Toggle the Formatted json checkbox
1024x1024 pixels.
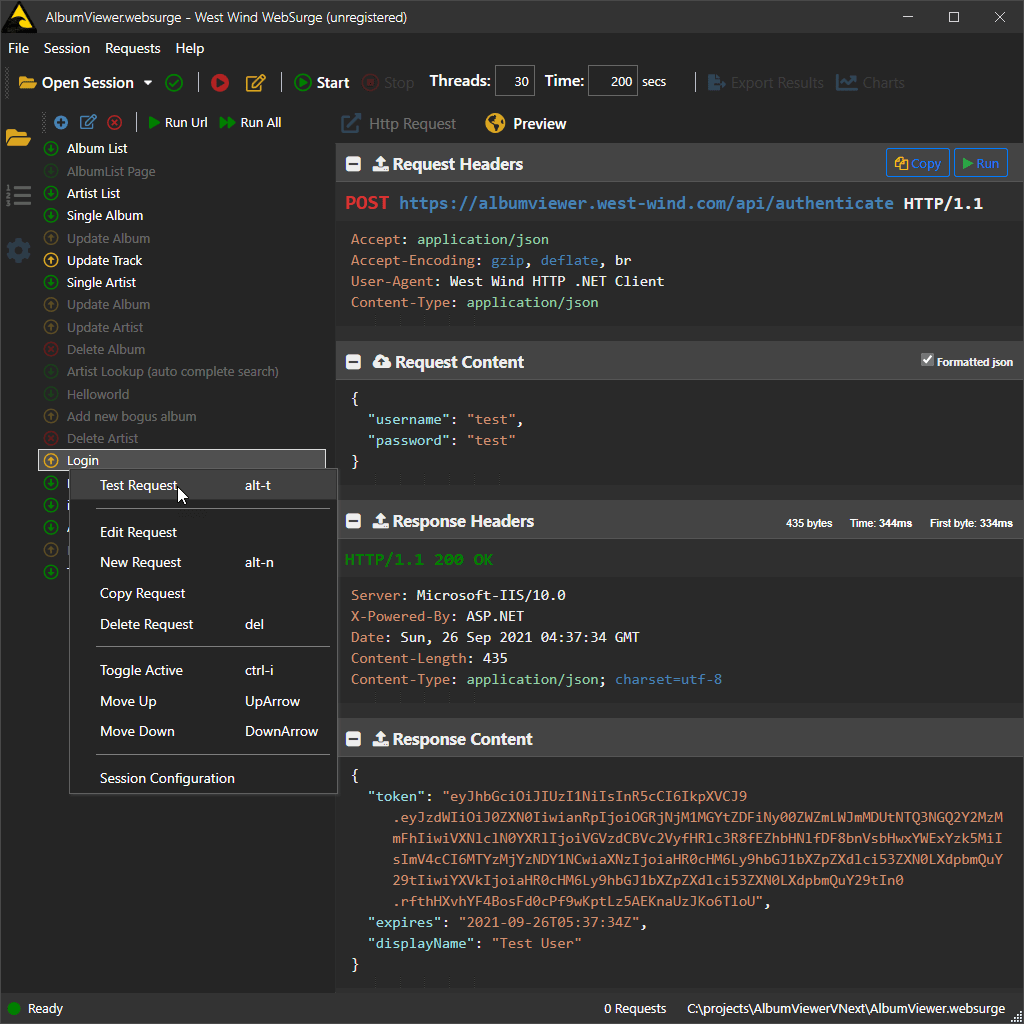tap(927, 361)
